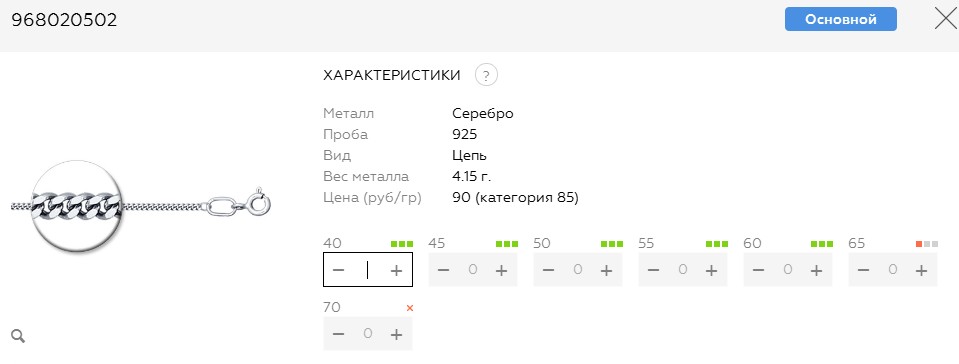
Task: Increase quantity for size 55
Action: 711,270
